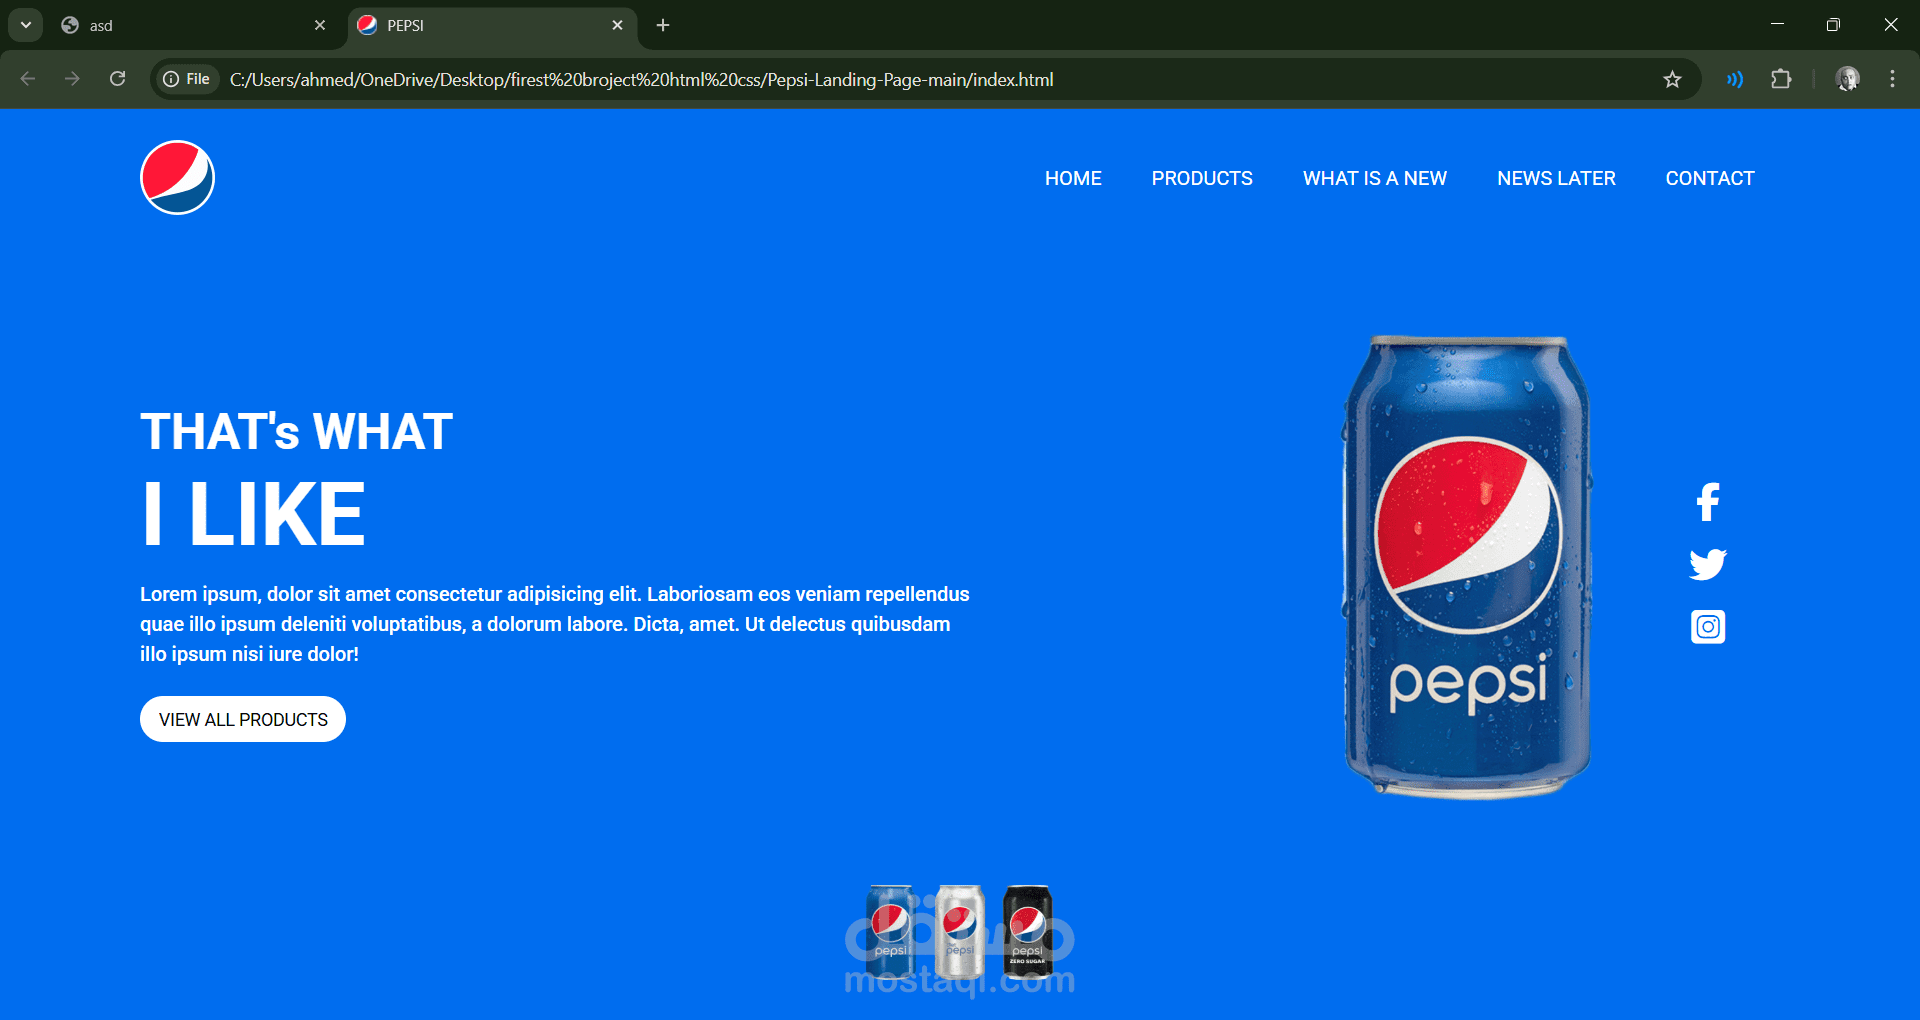Click the VIEW ALL PRODUCTS button
The width and height of the screenshot is (1920, 1020).
tap(243, 719)
